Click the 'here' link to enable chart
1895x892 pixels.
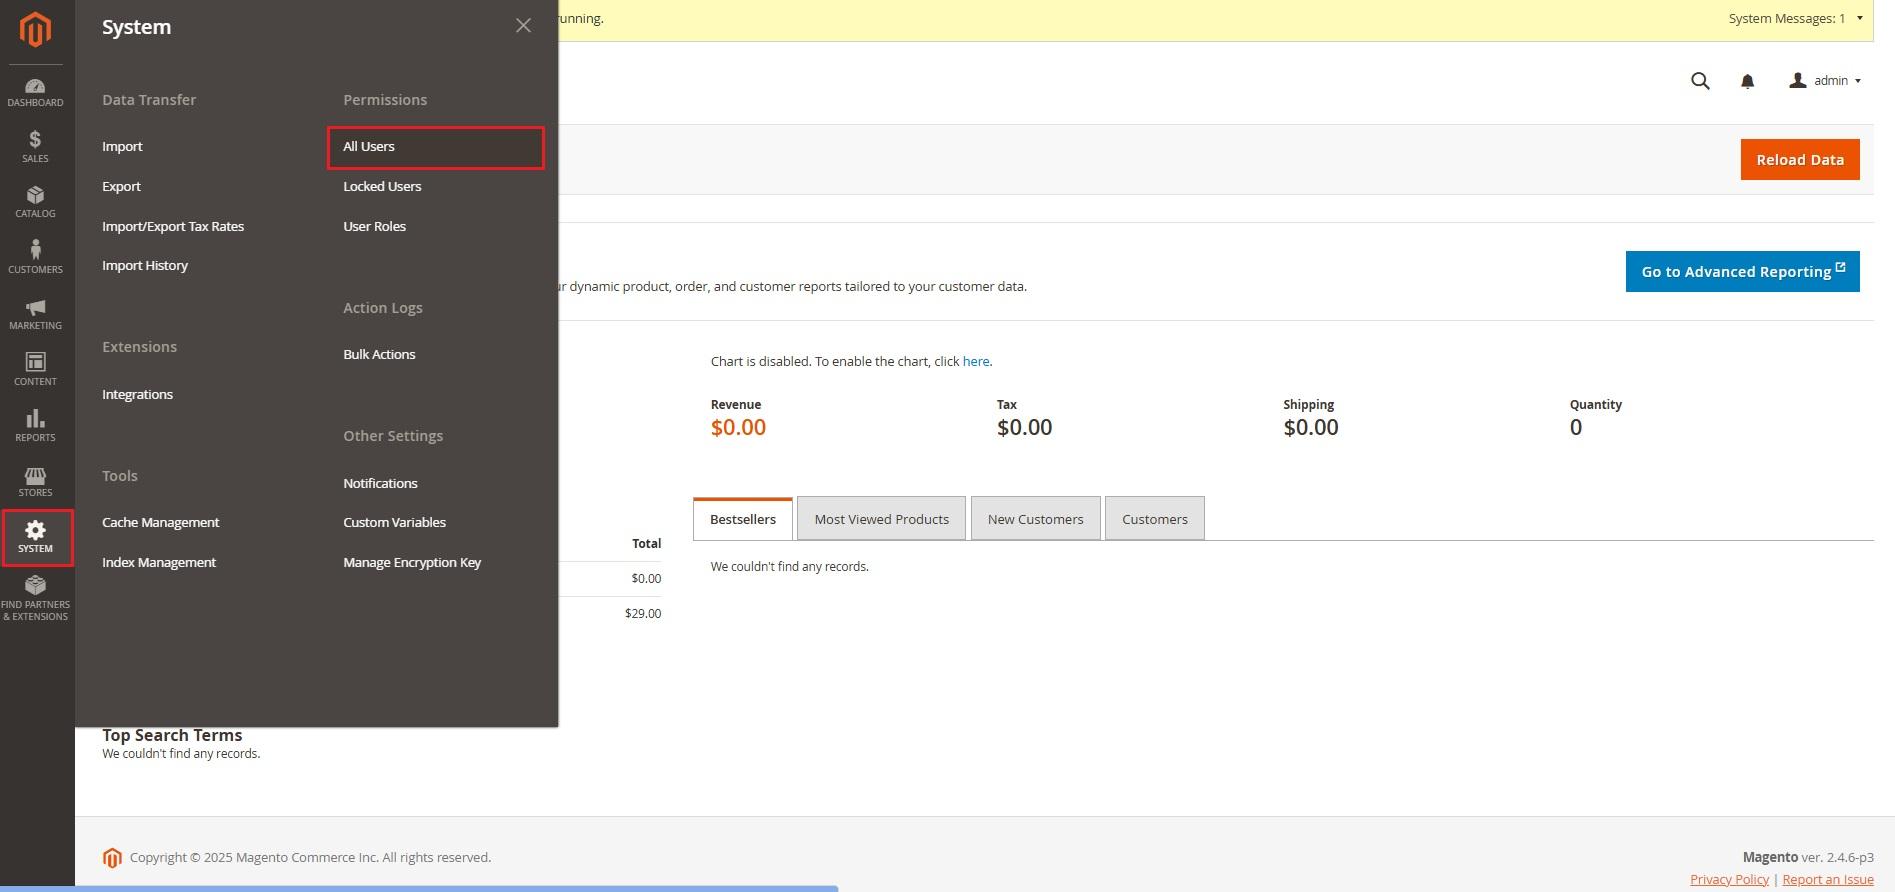coord(975,362)
